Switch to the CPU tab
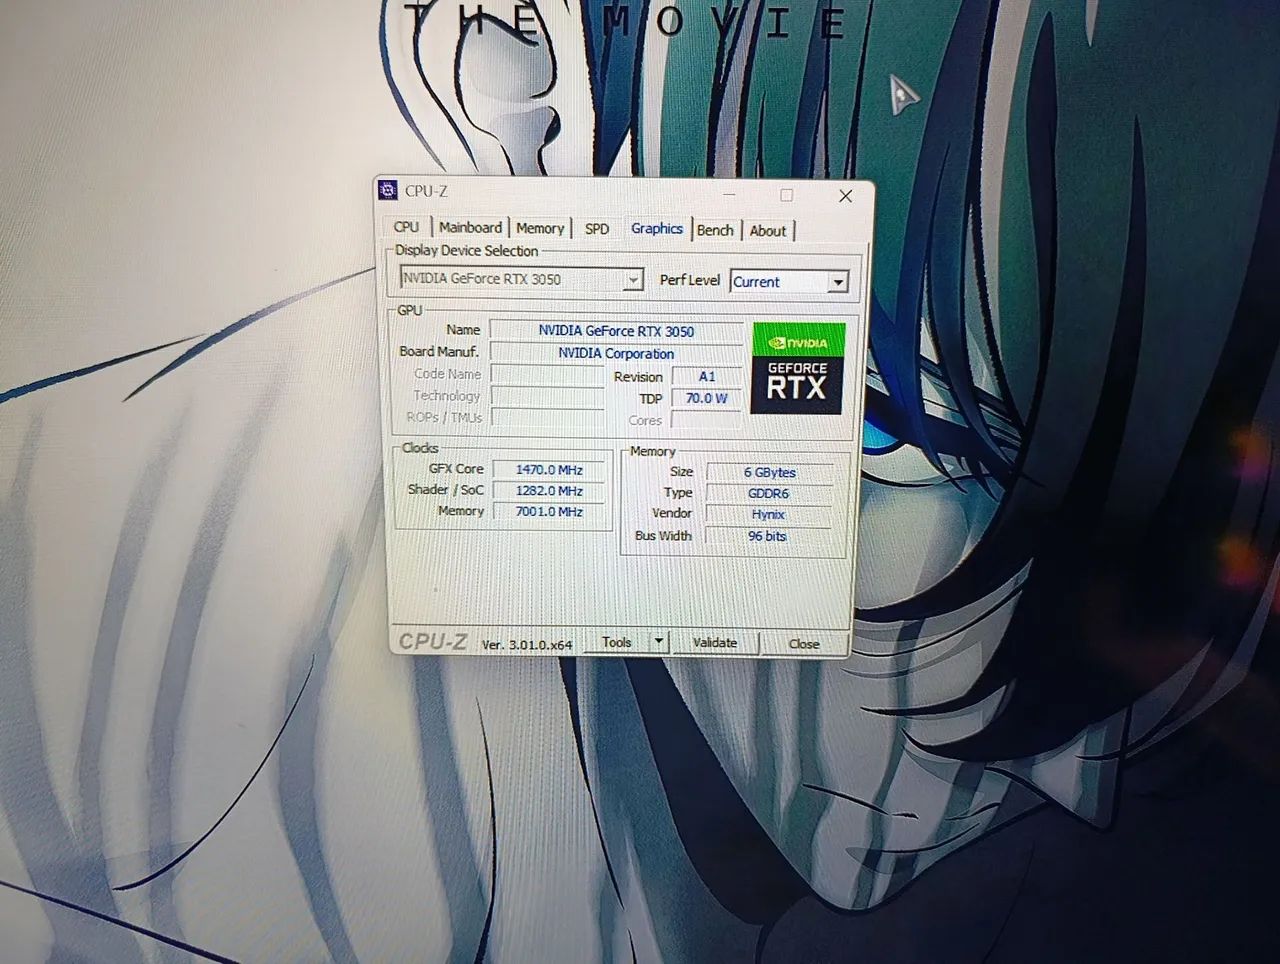This screenshot has width=1280, height=964. point(407,227)
